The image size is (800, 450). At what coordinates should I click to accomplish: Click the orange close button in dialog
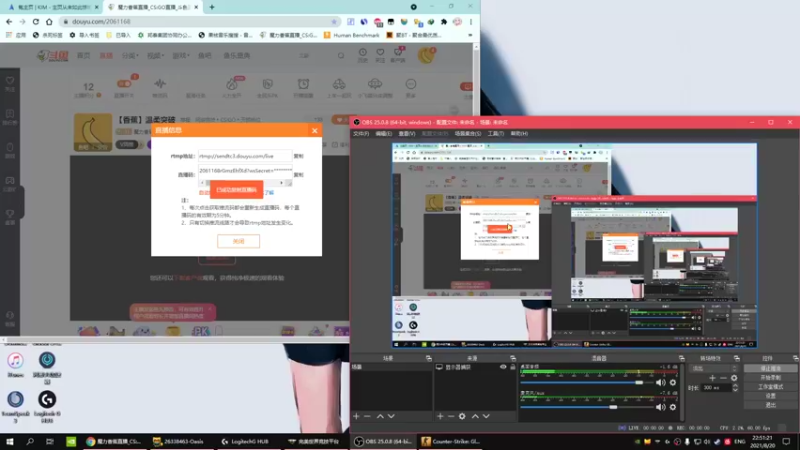238,241
